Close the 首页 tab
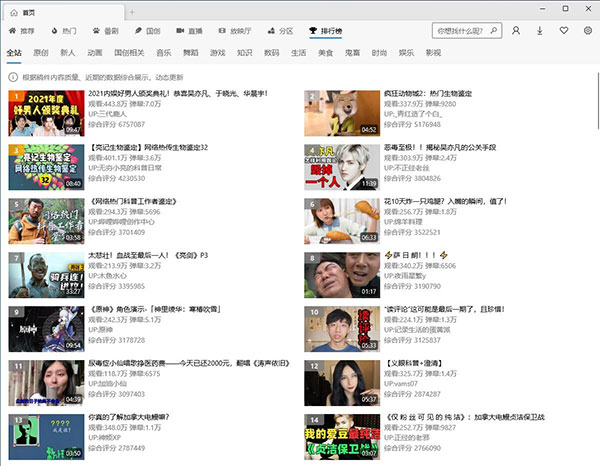The width and height of the screenshot is (600, 466). tap(117, 11)
